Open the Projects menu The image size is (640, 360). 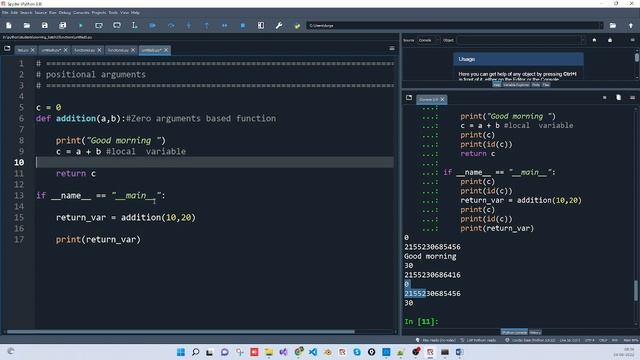(98, 13)
